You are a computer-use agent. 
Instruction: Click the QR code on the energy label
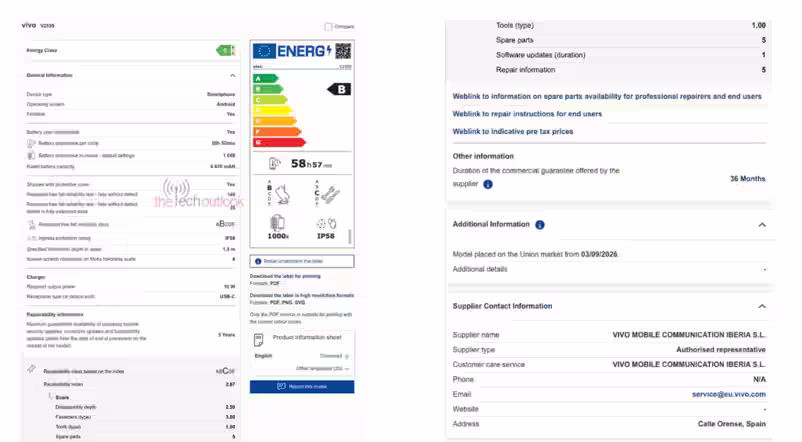tap(343, 51)
